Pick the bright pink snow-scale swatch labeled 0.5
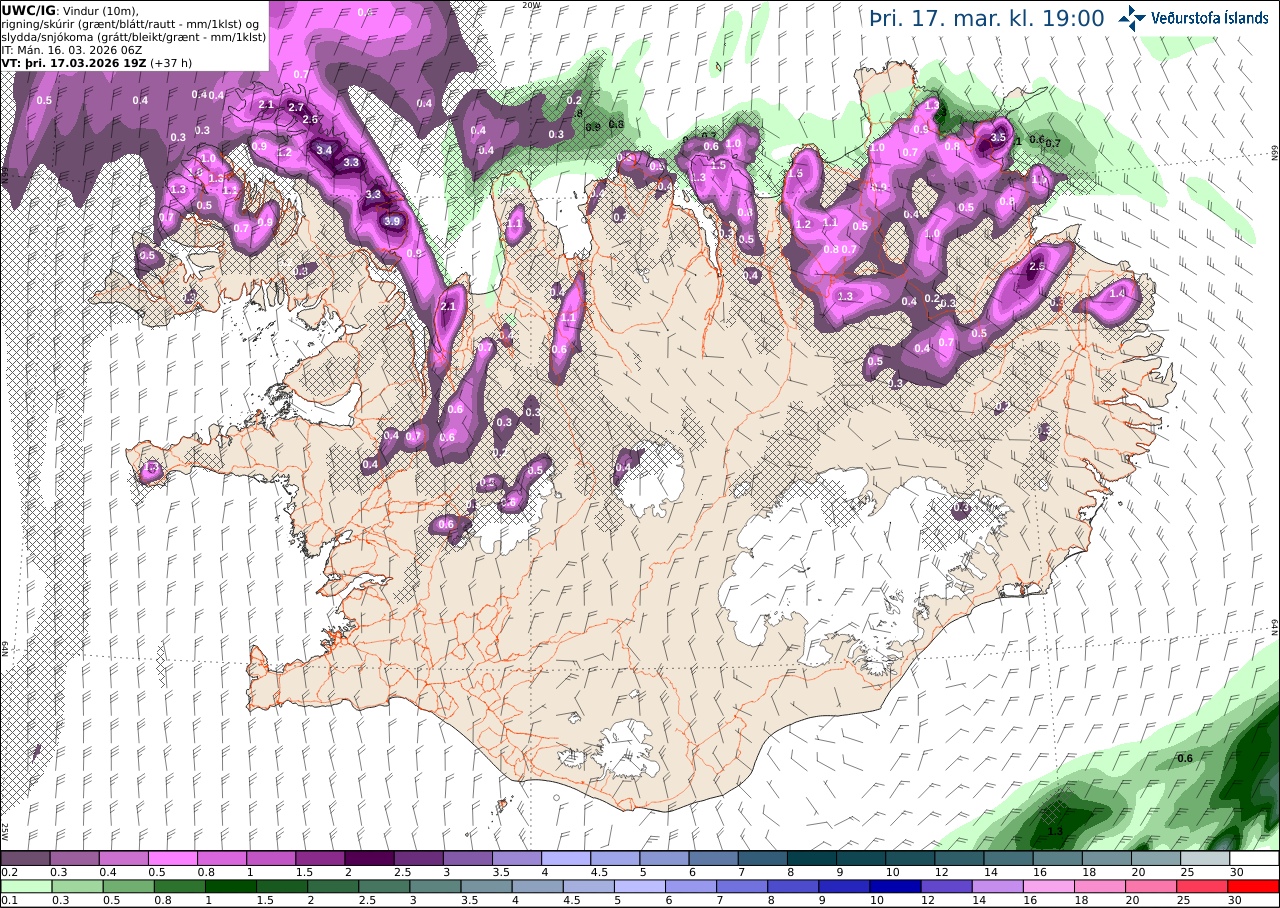 pos(172,858)
